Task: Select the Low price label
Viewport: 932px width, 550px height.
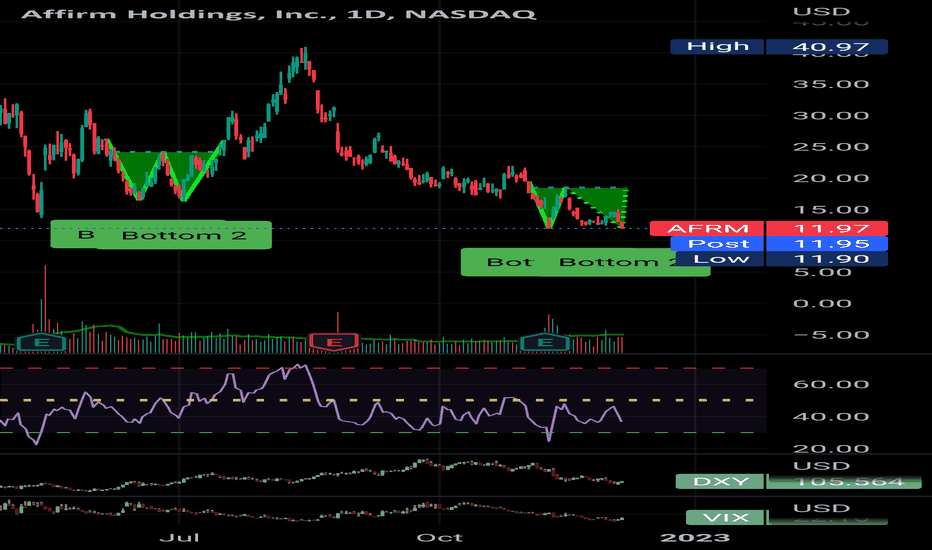Action: pyautogui.click(x=720, y=259)
